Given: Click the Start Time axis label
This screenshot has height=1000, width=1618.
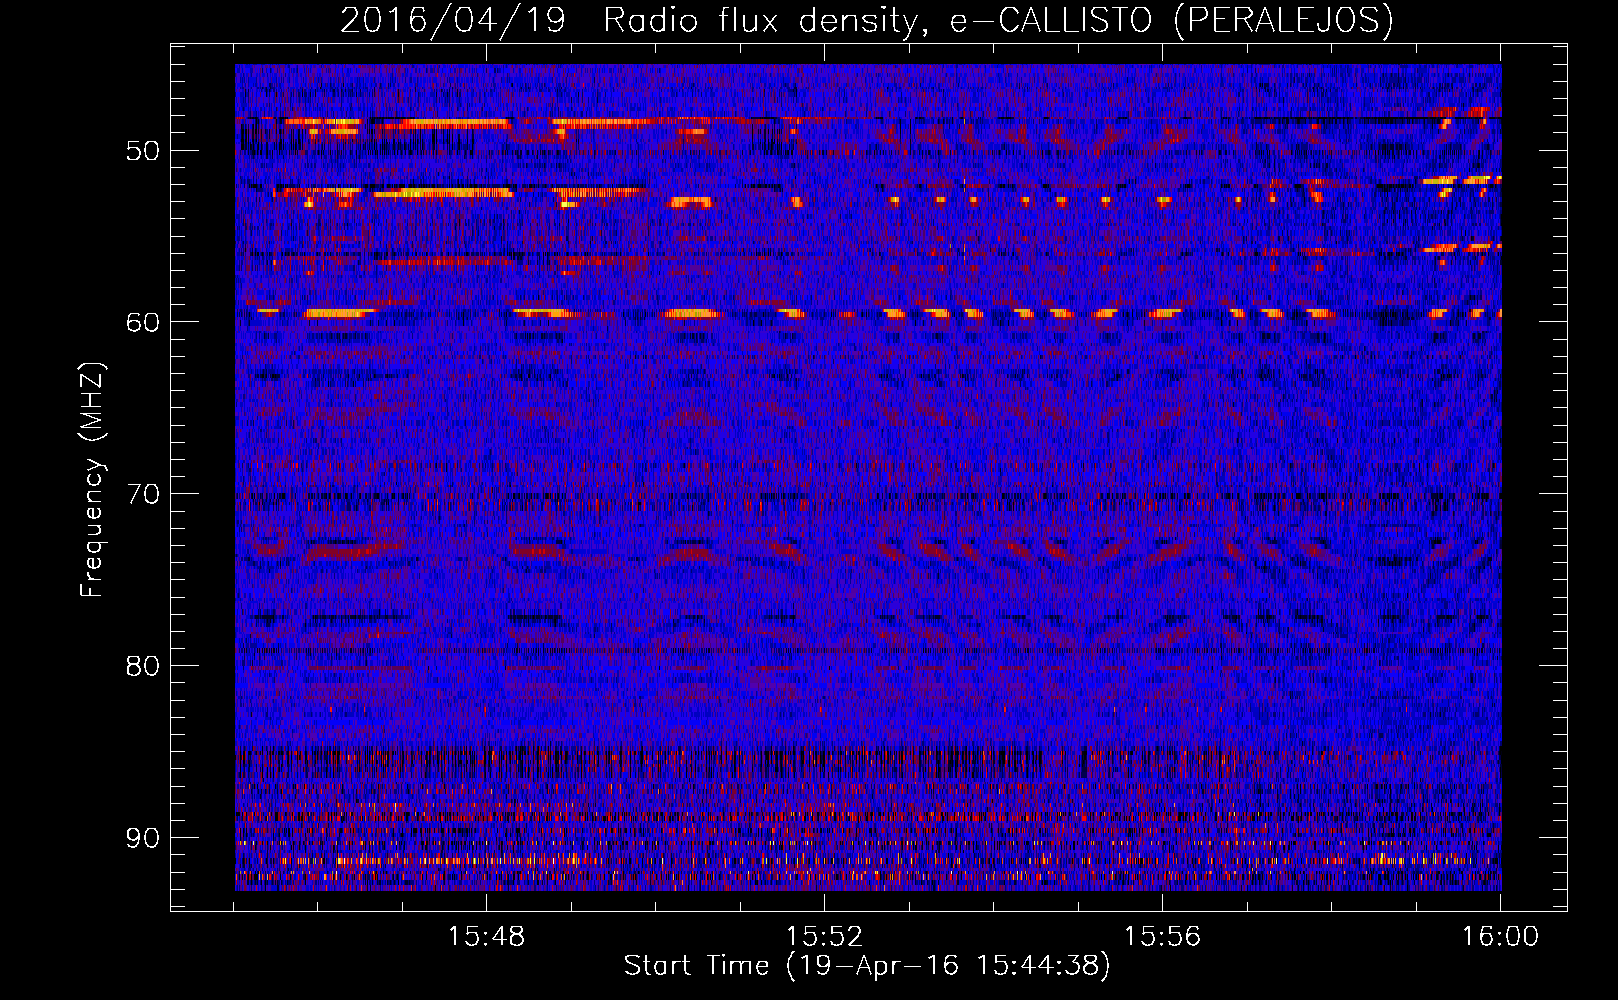Looking at the screenshot, I should tap(867, 966).
